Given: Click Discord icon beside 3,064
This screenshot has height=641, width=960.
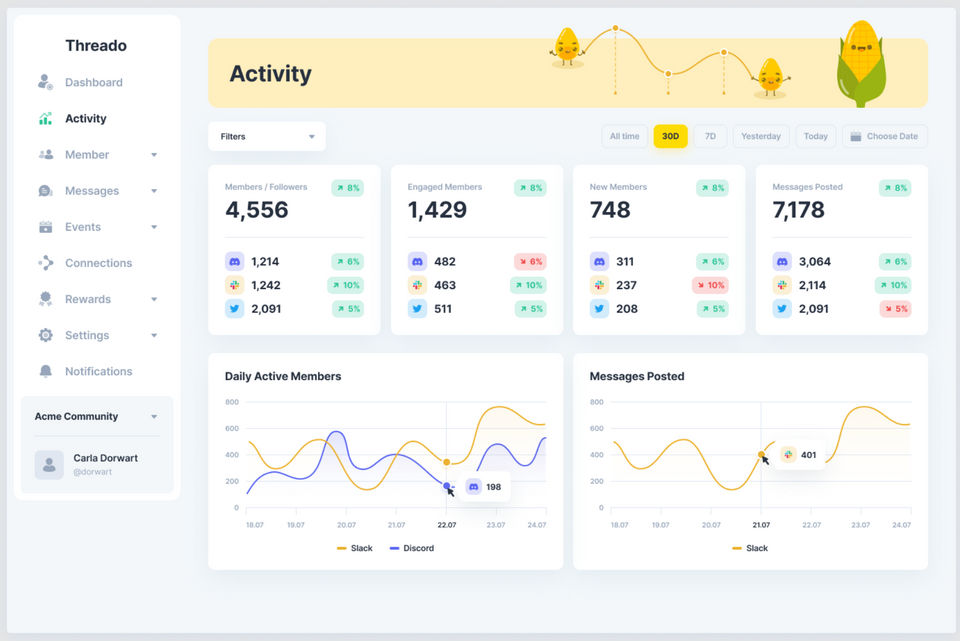Looking at the screenshot, I should click(x=782, y=261).
